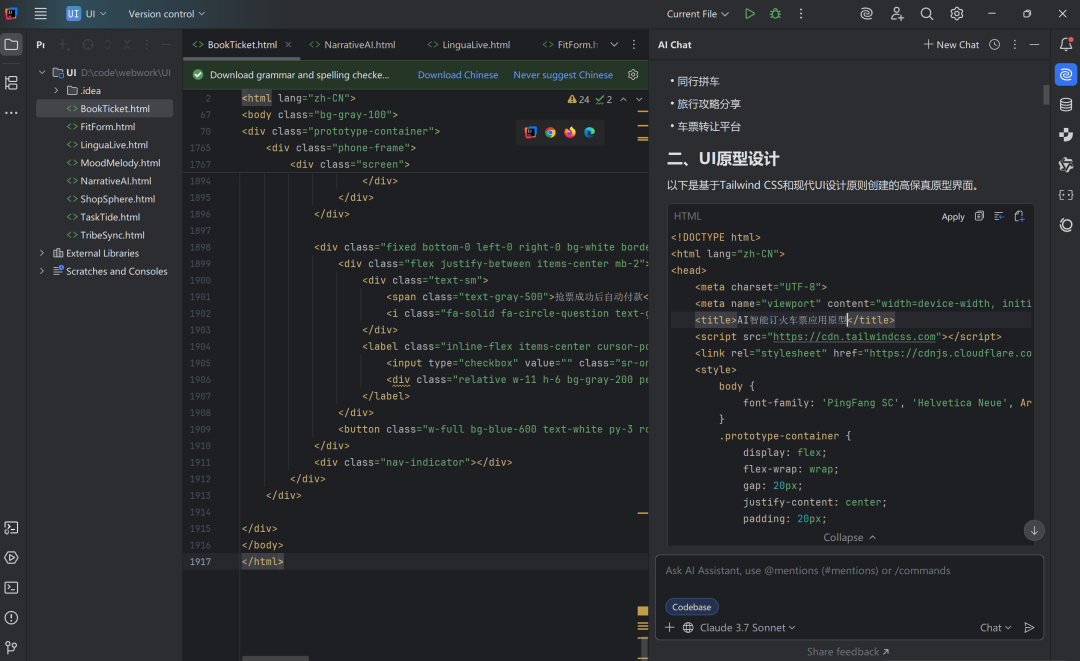Copy the HTML code snippet
Viewport: 1080px width, 661px height.
click(x=979, y=216)
